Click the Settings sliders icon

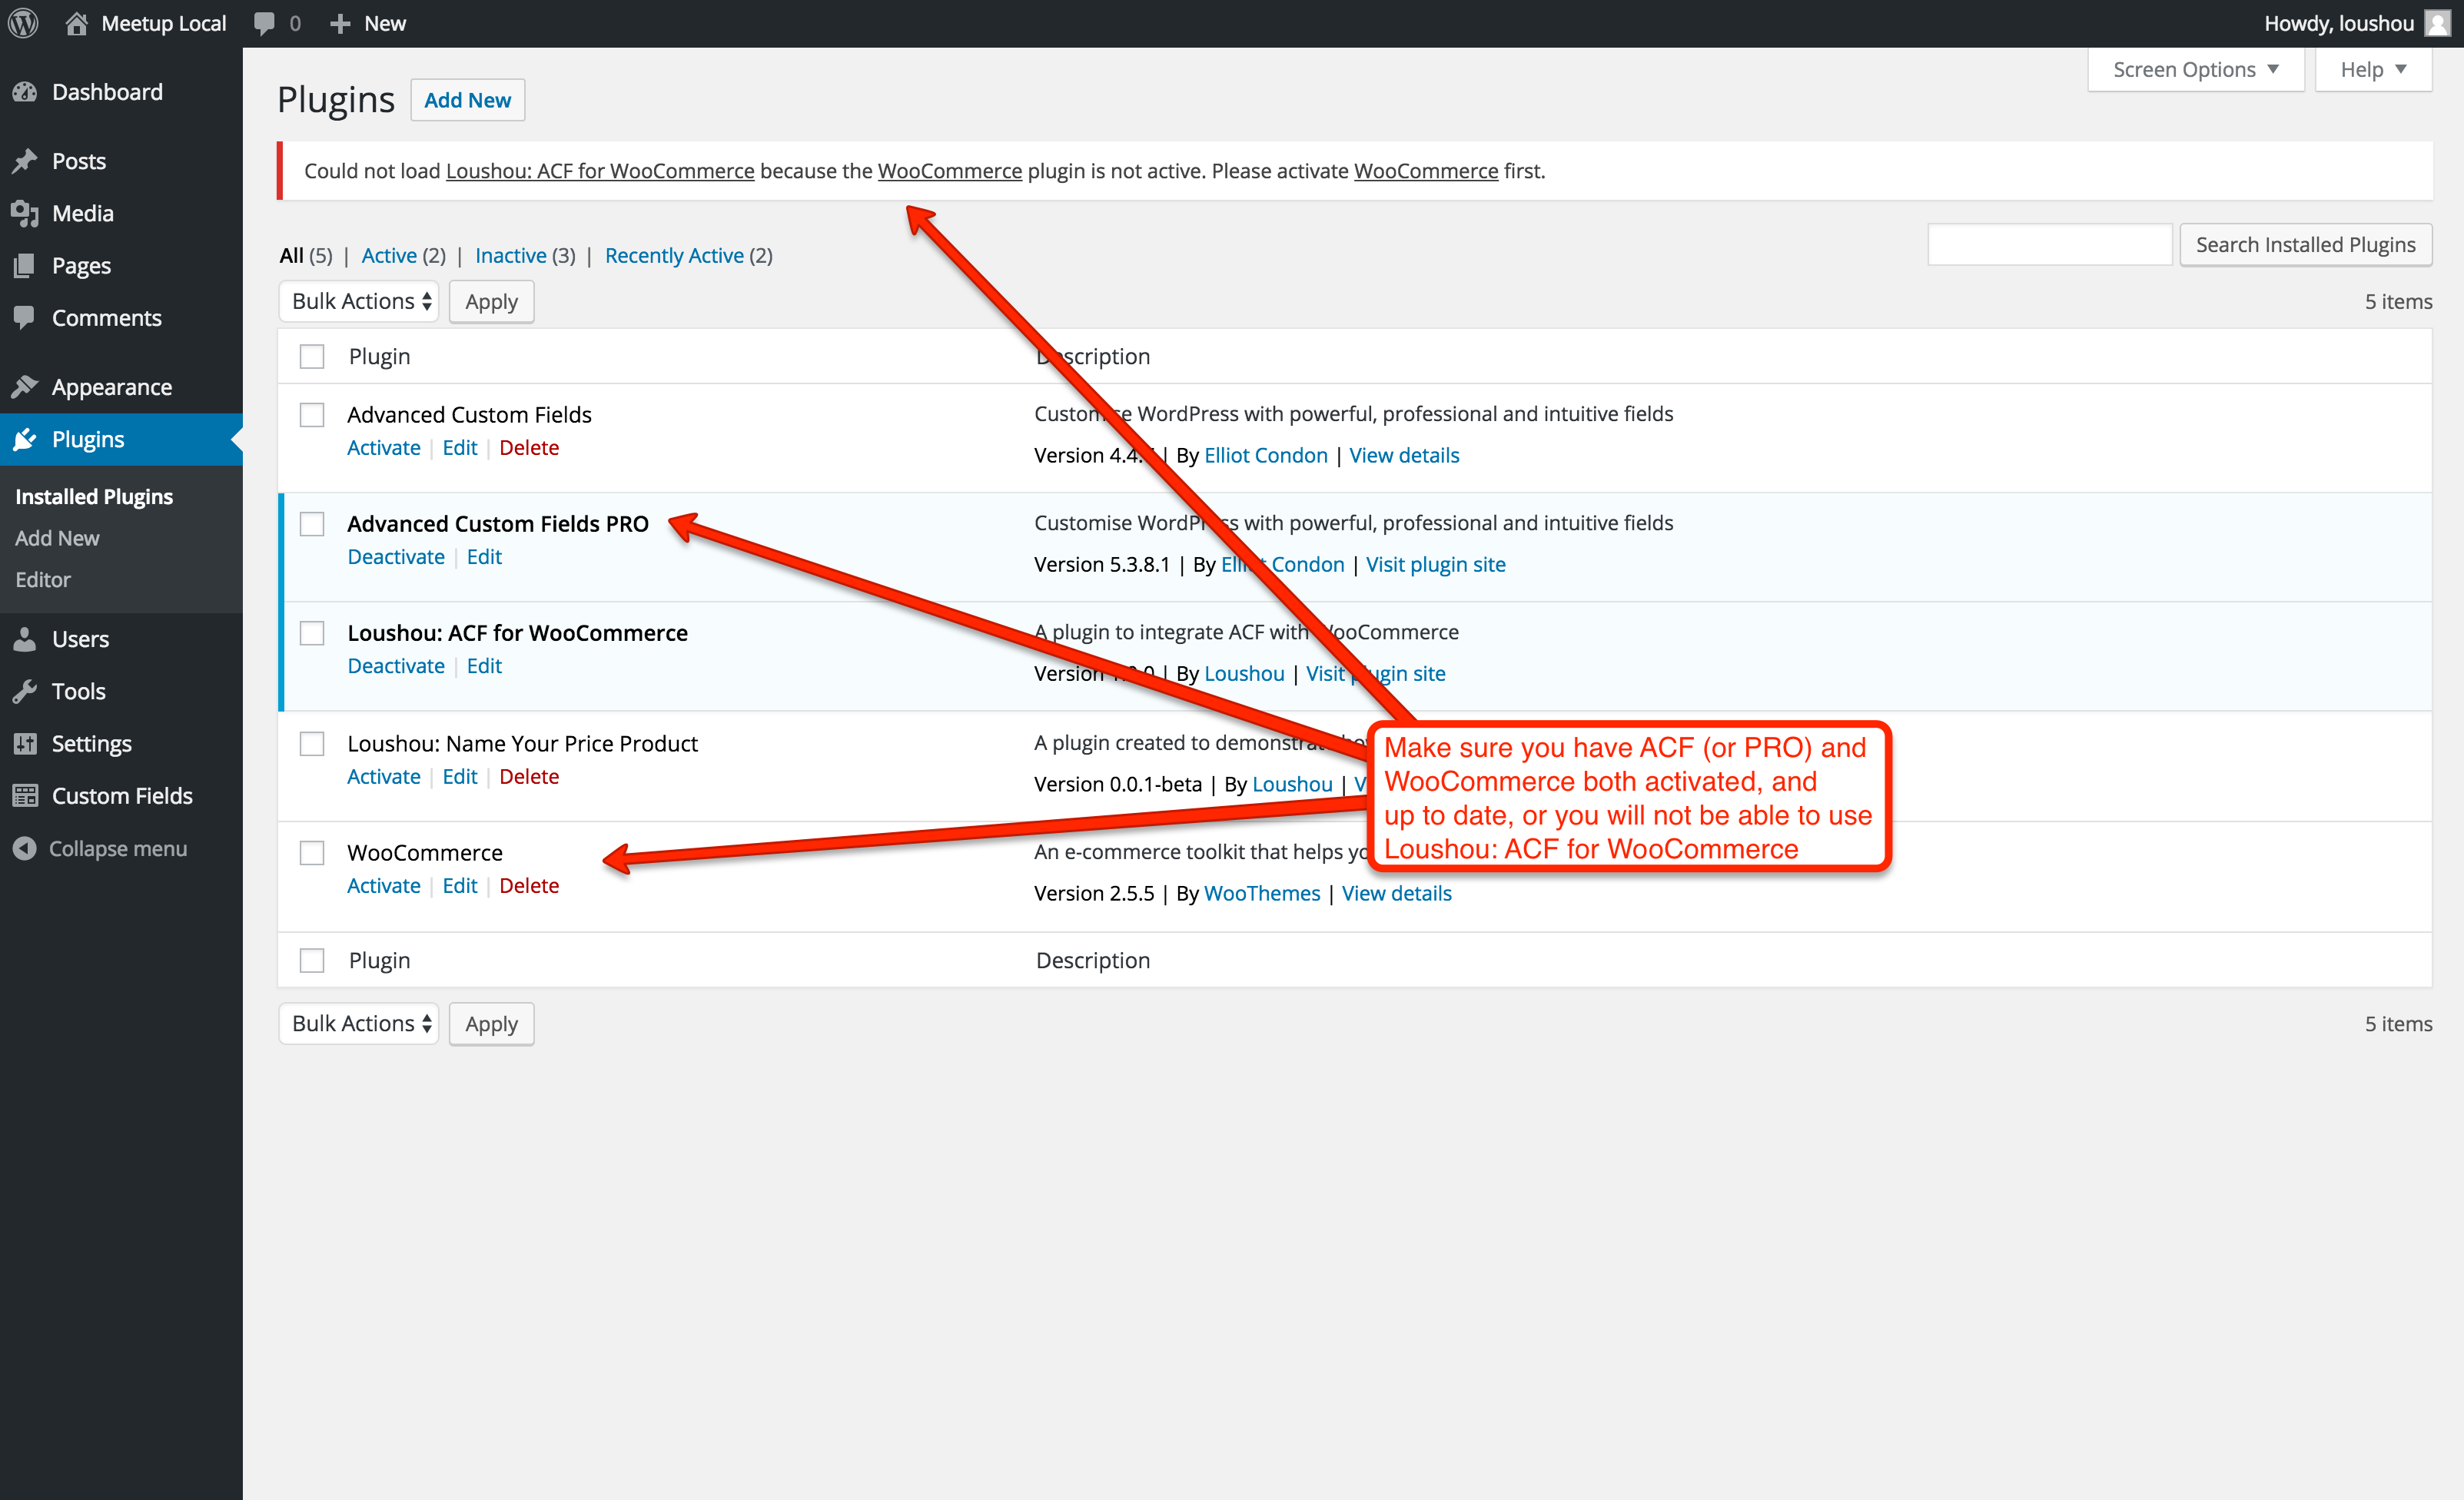25,743
